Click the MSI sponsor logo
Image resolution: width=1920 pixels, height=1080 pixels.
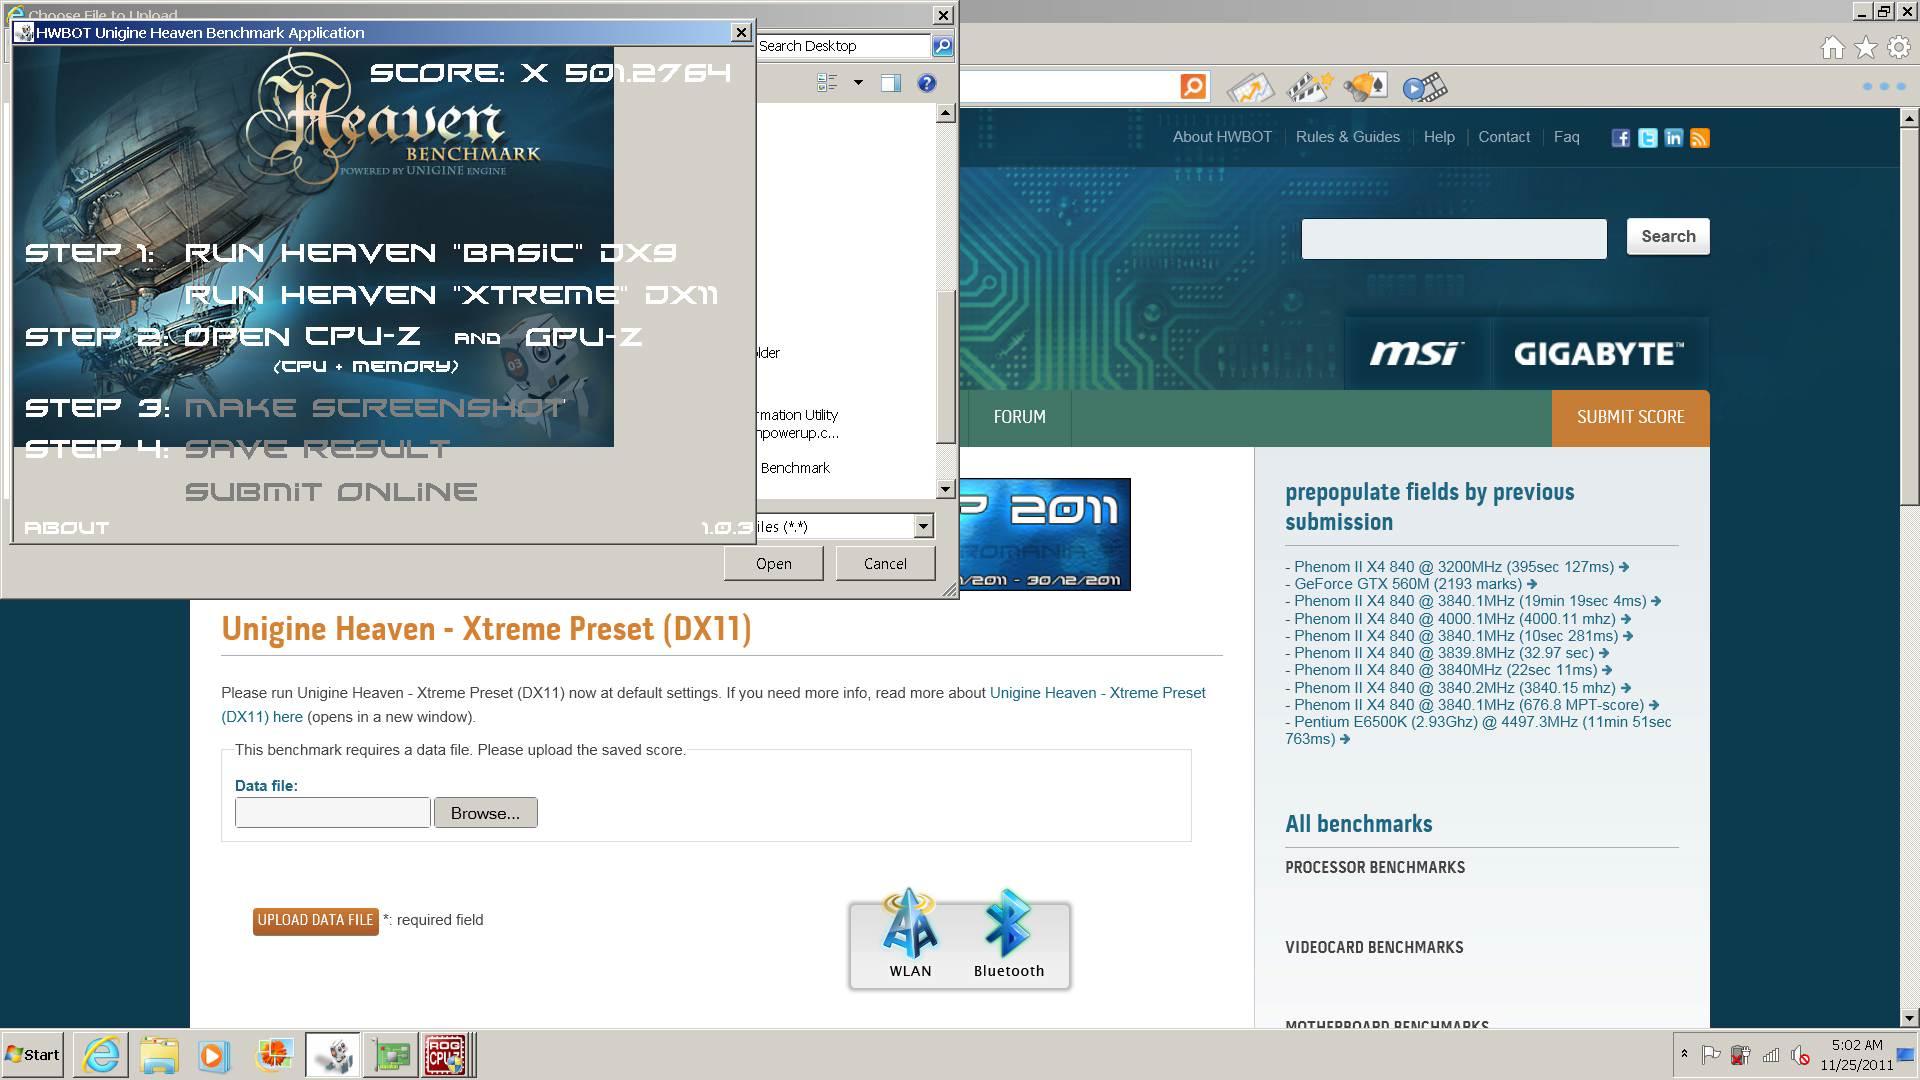tap(1416, 354)
